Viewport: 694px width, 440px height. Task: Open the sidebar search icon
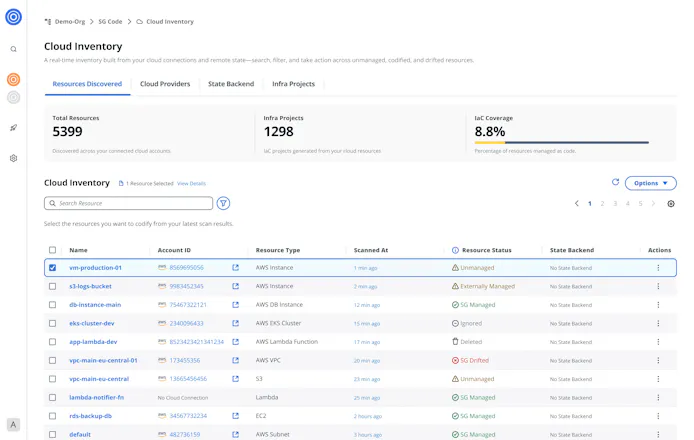13,49
